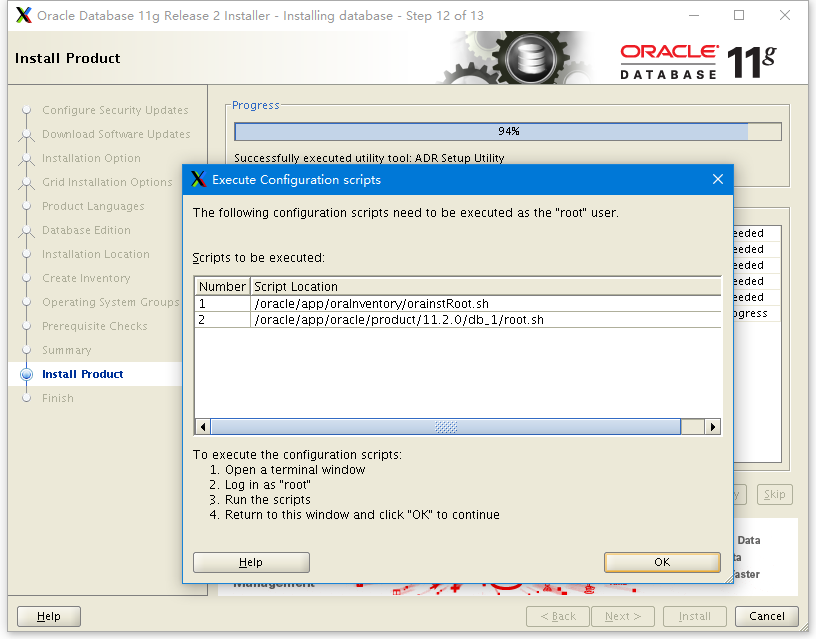Click the Oracle 11g Database logo
The image size is (816, 639).
tap(698, 62)
